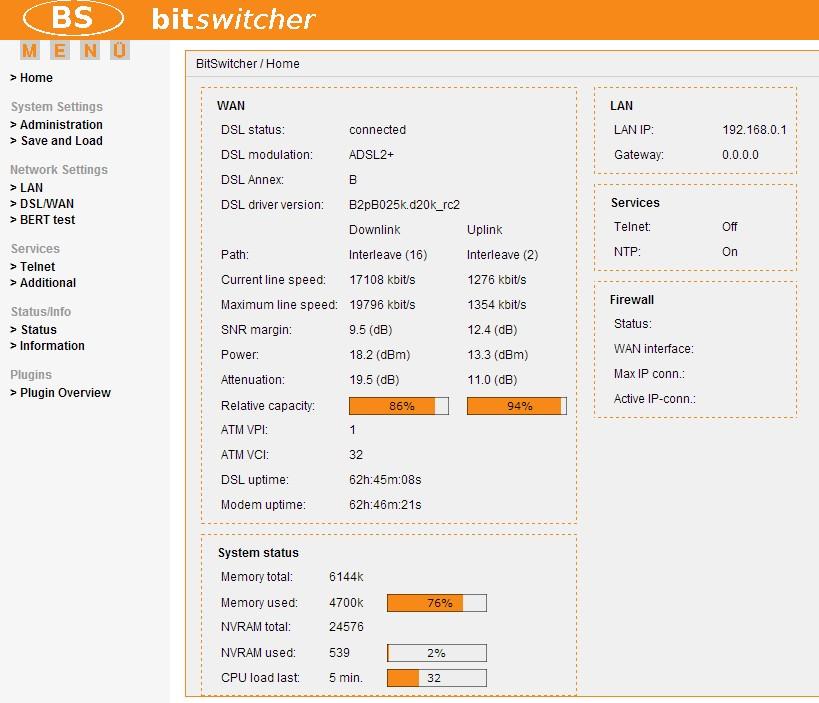Viewport: 819px width, 703px height.
Task: Click the CPU load 32 bar
Action: click(437, 678)
